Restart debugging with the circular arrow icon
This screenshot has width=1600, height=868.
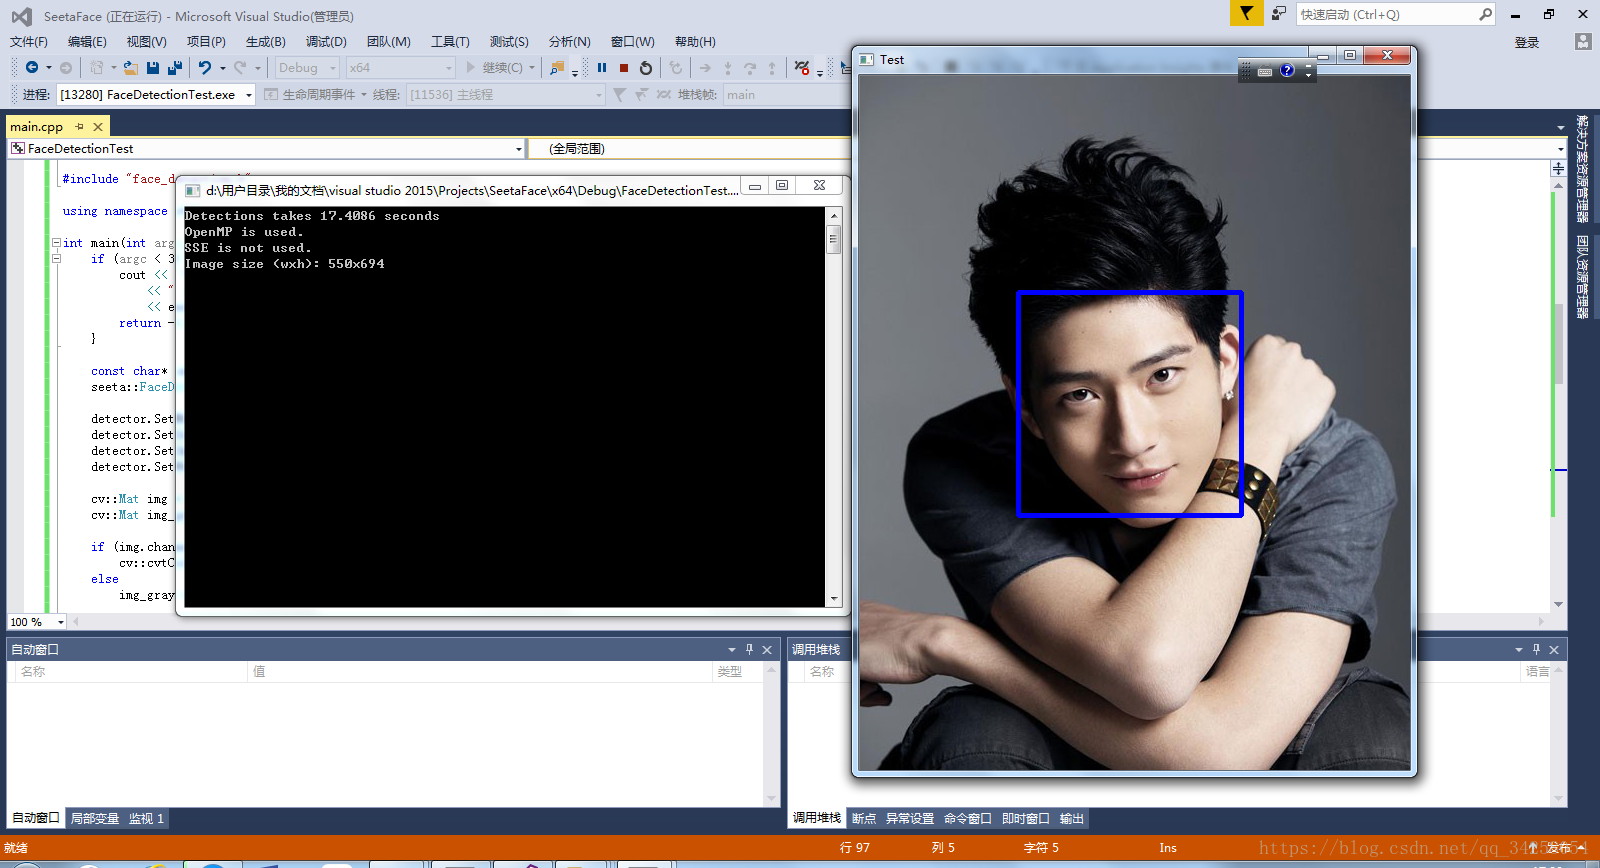[x=646, y=68]
